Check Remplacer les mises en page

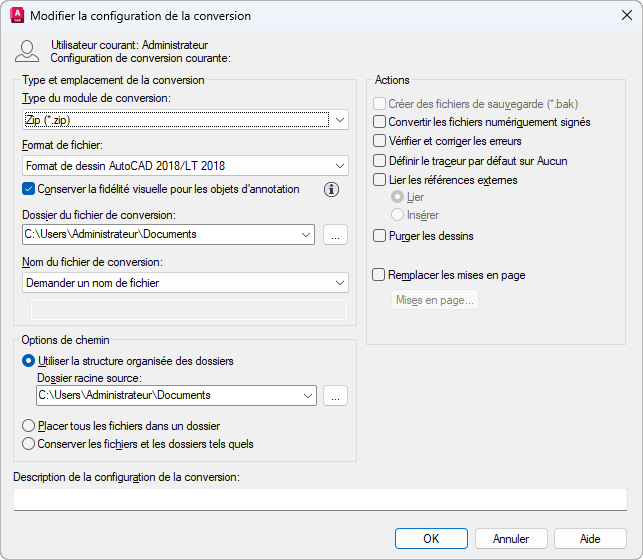click(379, 275)
